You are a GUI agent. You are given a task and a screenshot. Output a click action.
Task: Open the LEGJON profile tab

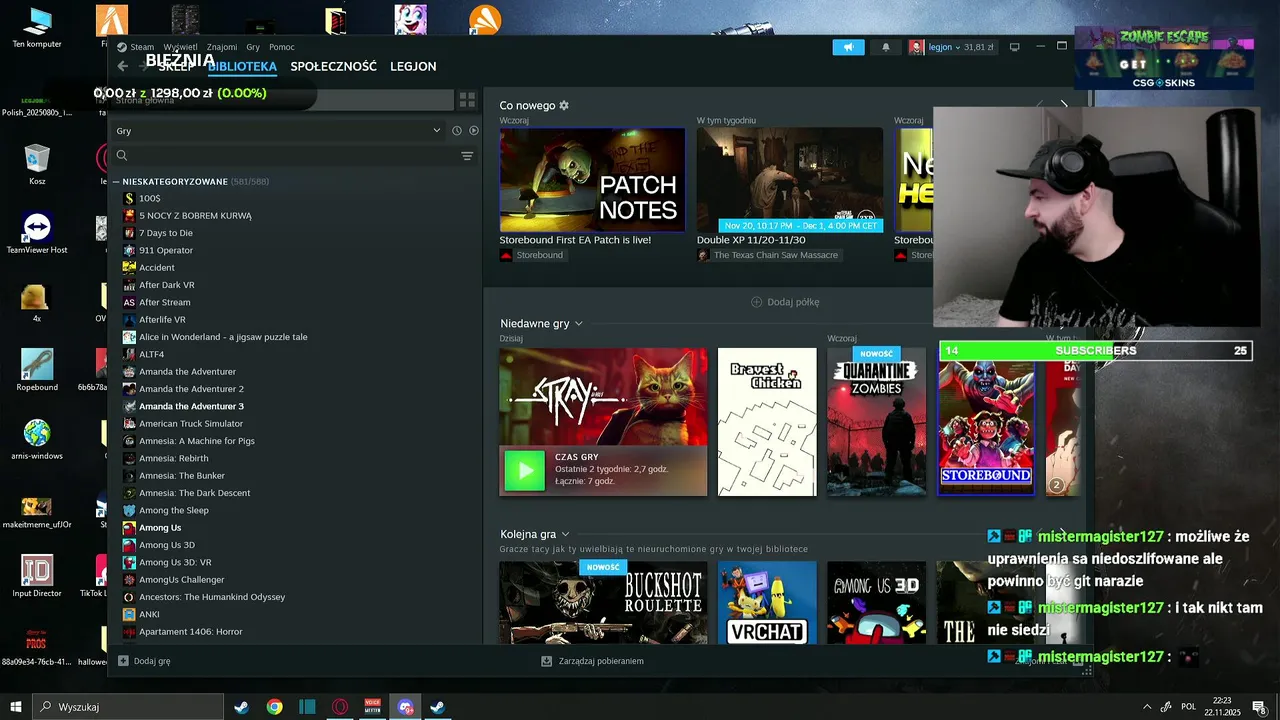(x=413, y=66)
